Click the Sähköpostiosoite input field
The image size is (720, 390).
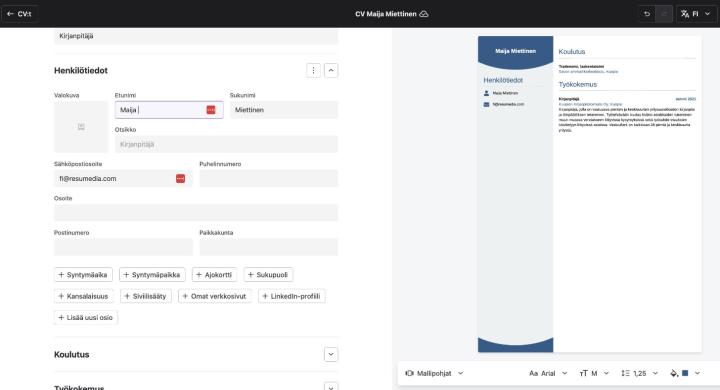click(x=123, y=178)
